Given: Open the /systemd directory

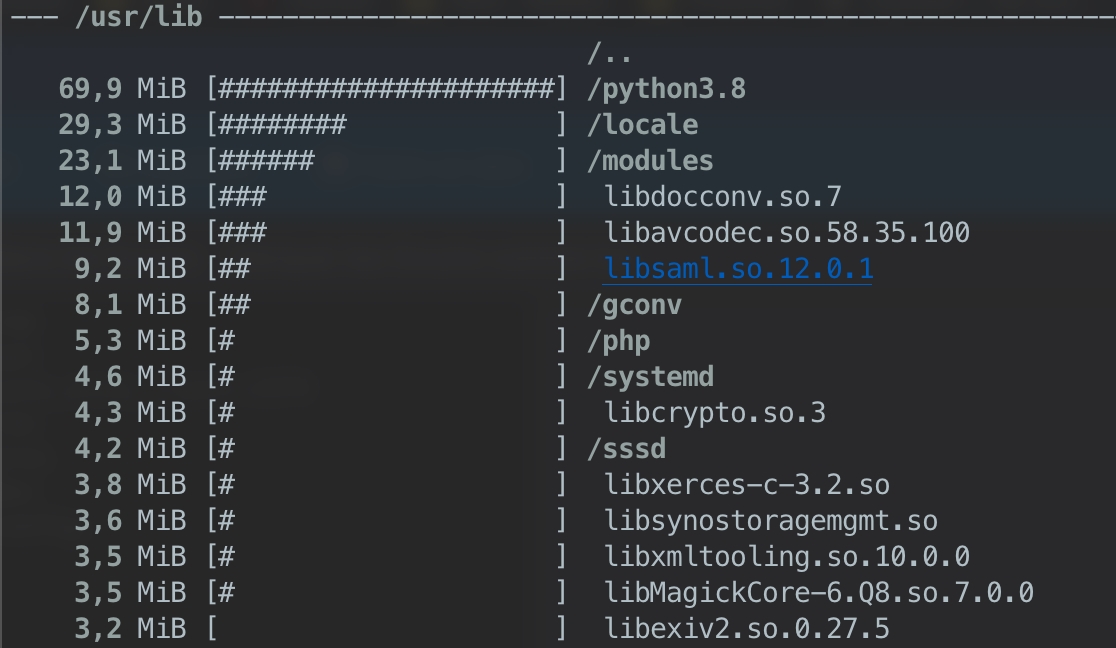Looking at the screenshot, I should pyautogui.click(x=651, y=377).
